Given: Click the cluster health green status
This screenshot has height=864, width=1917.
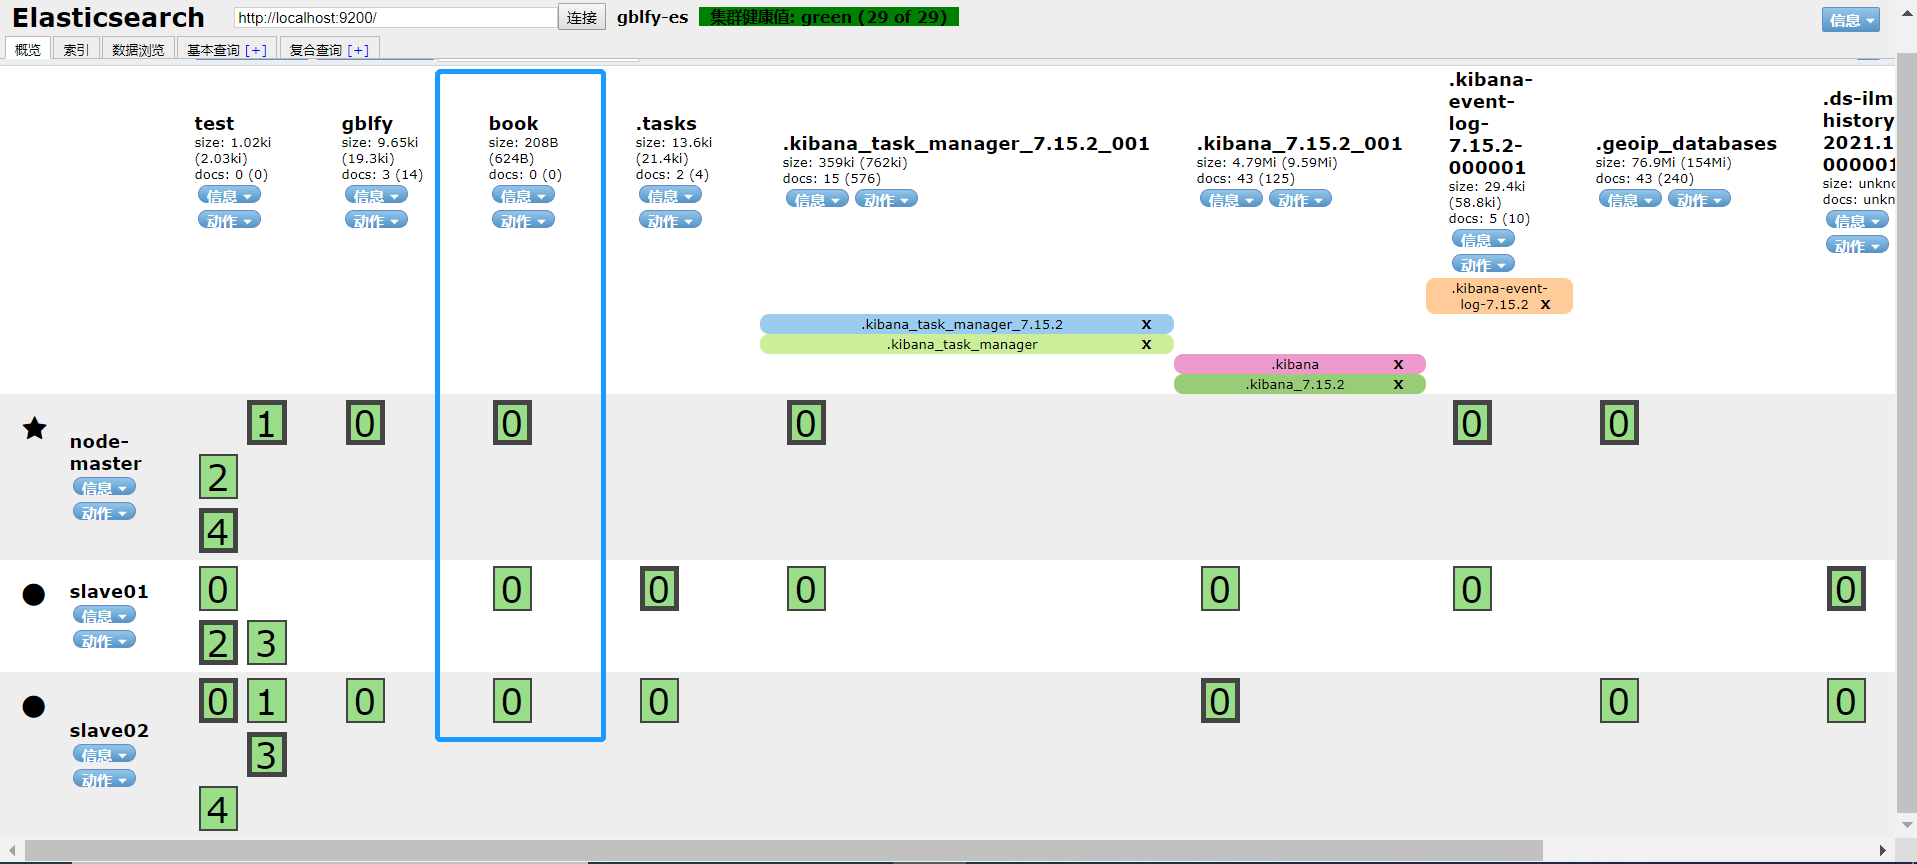Looking at the screenshot, I should tap(829, 17).
